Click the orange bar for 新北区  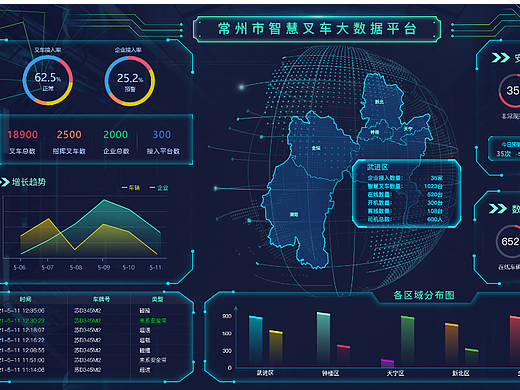pyautogui.click(x=452, y=344)
